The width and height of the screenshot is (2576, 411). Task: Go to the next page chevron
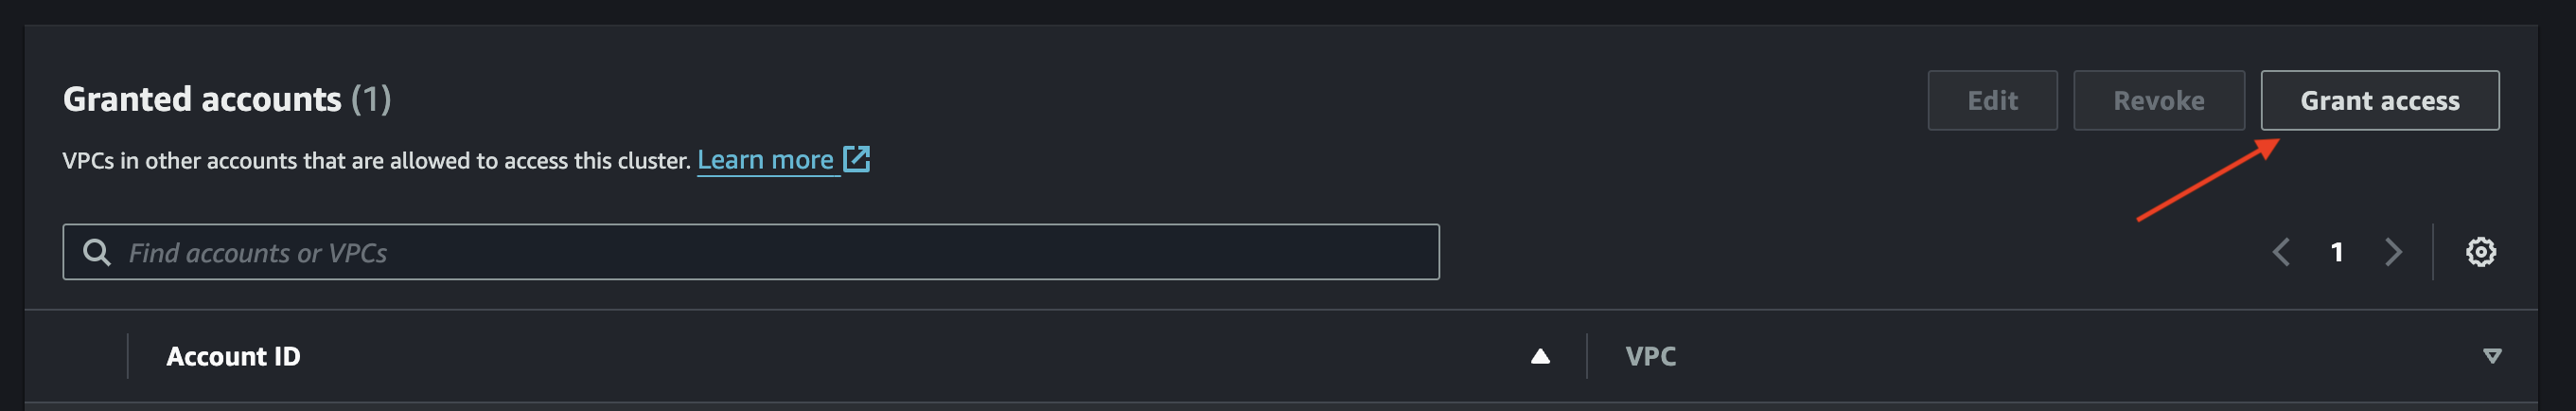[x=2393, y=252]
